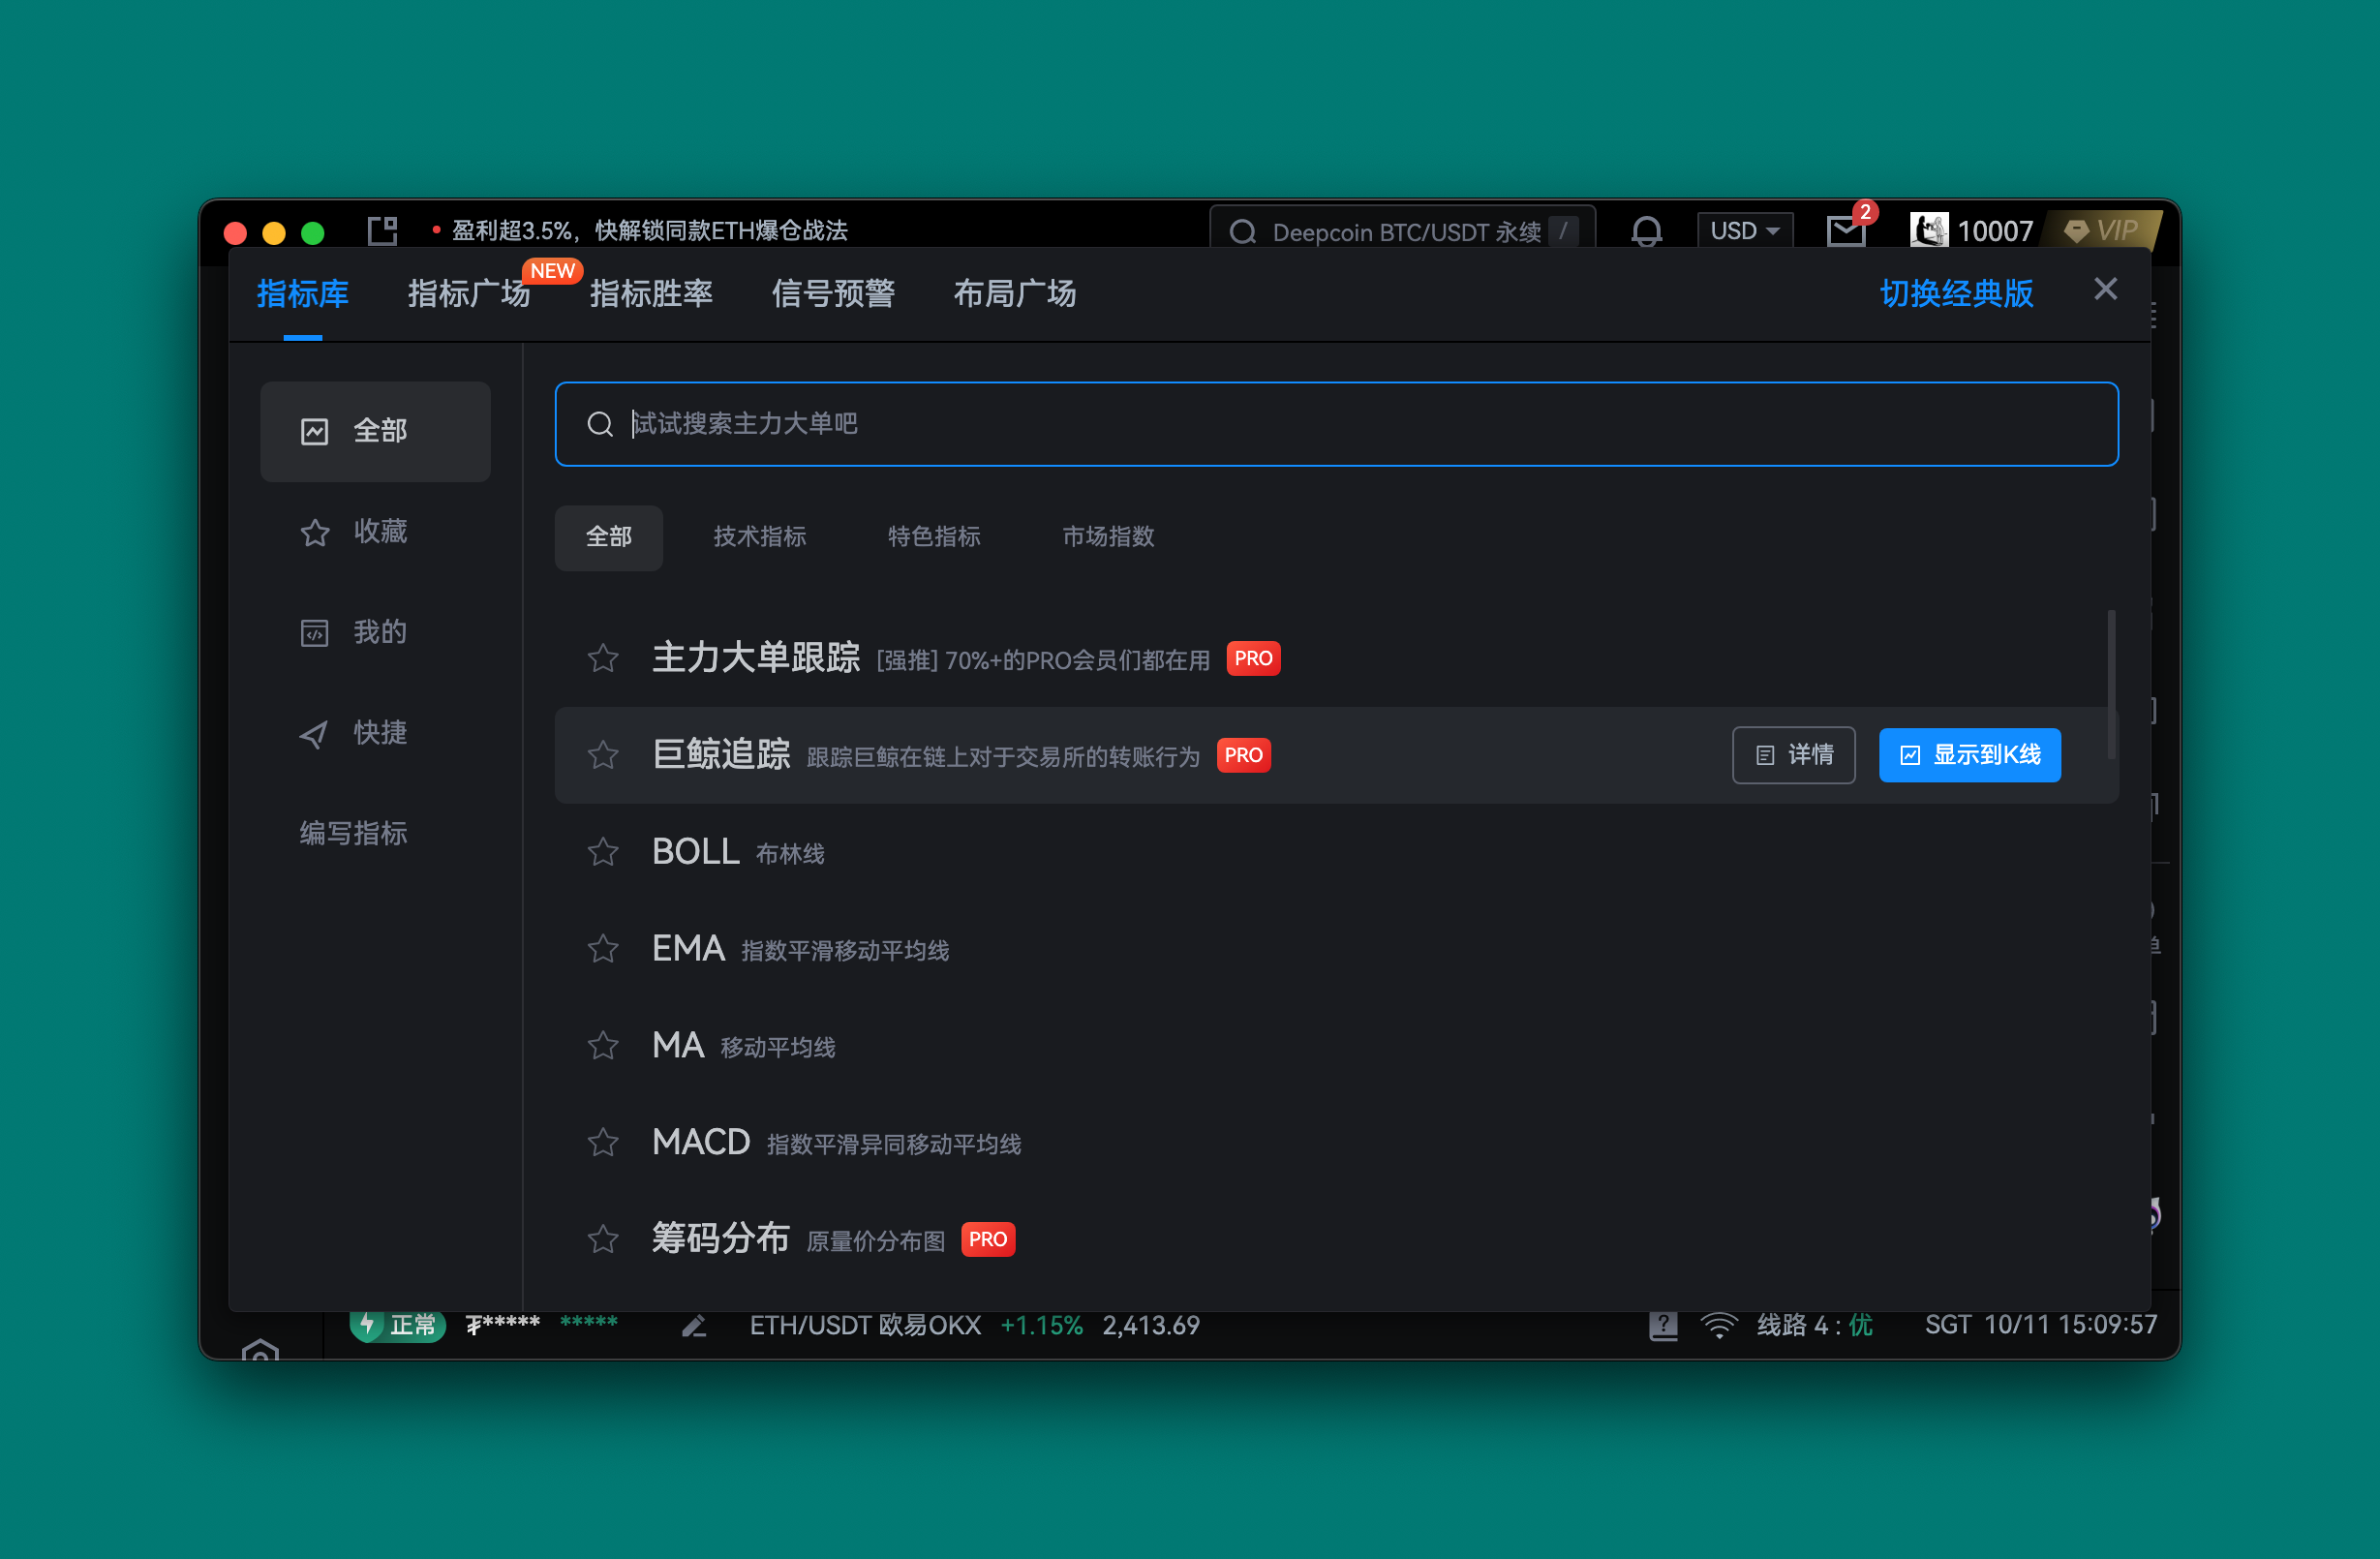Star the 筹码分布 indicator
2380x1559 pixels.
click(603, 1240)
